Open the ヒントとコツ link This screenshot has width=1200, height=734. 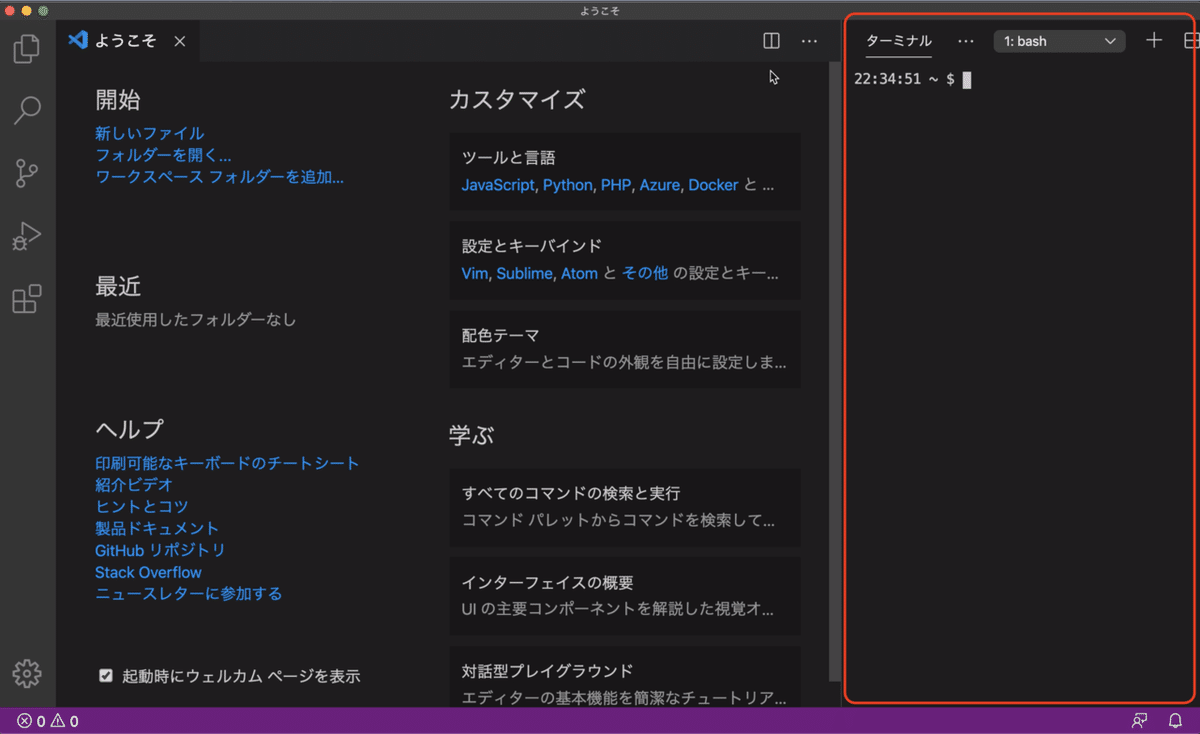pos(141,506)
